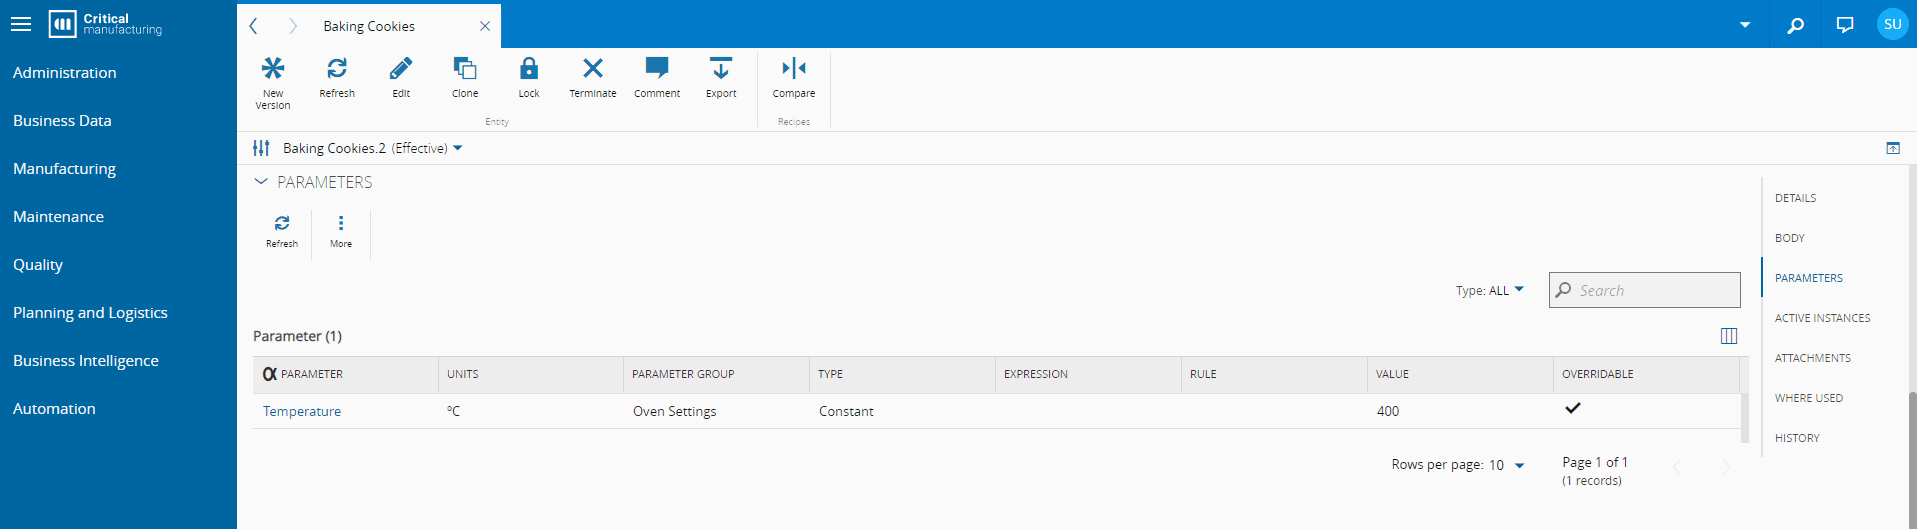The height and width of the screenshot is (529, 1917).
Task: Open the Temperature parameter link
Action: click(x=302, y=411)
